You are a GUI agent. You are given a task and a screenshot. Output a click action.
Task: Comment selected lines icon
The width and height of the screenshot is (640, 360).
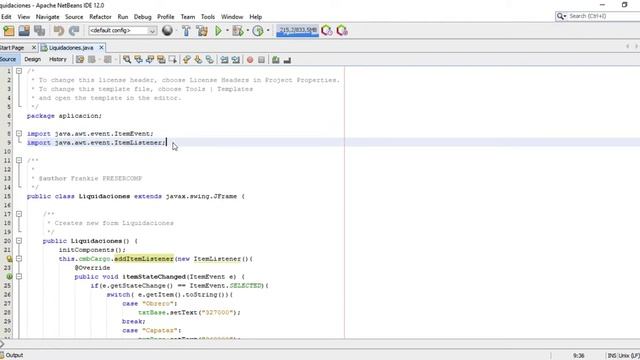click(x=276, y=60)
